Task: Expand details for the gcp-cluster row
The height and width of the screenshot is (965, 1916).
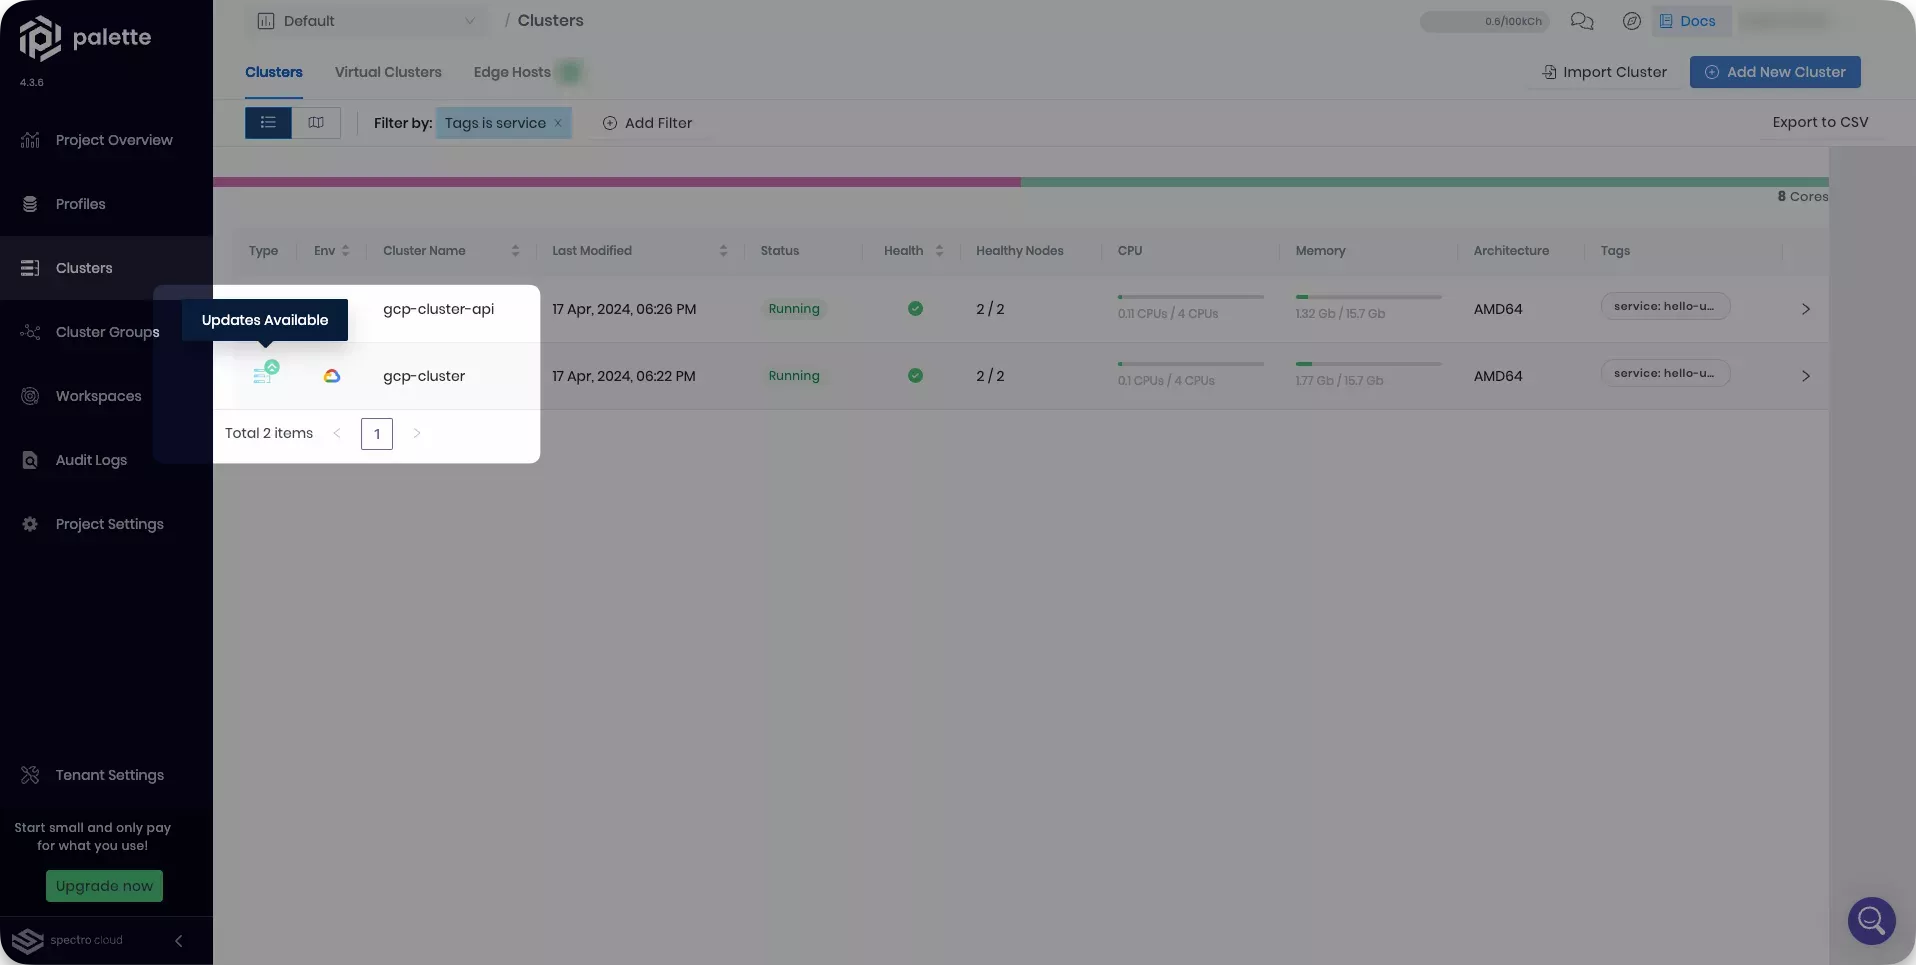Action: coord(1806,376)
